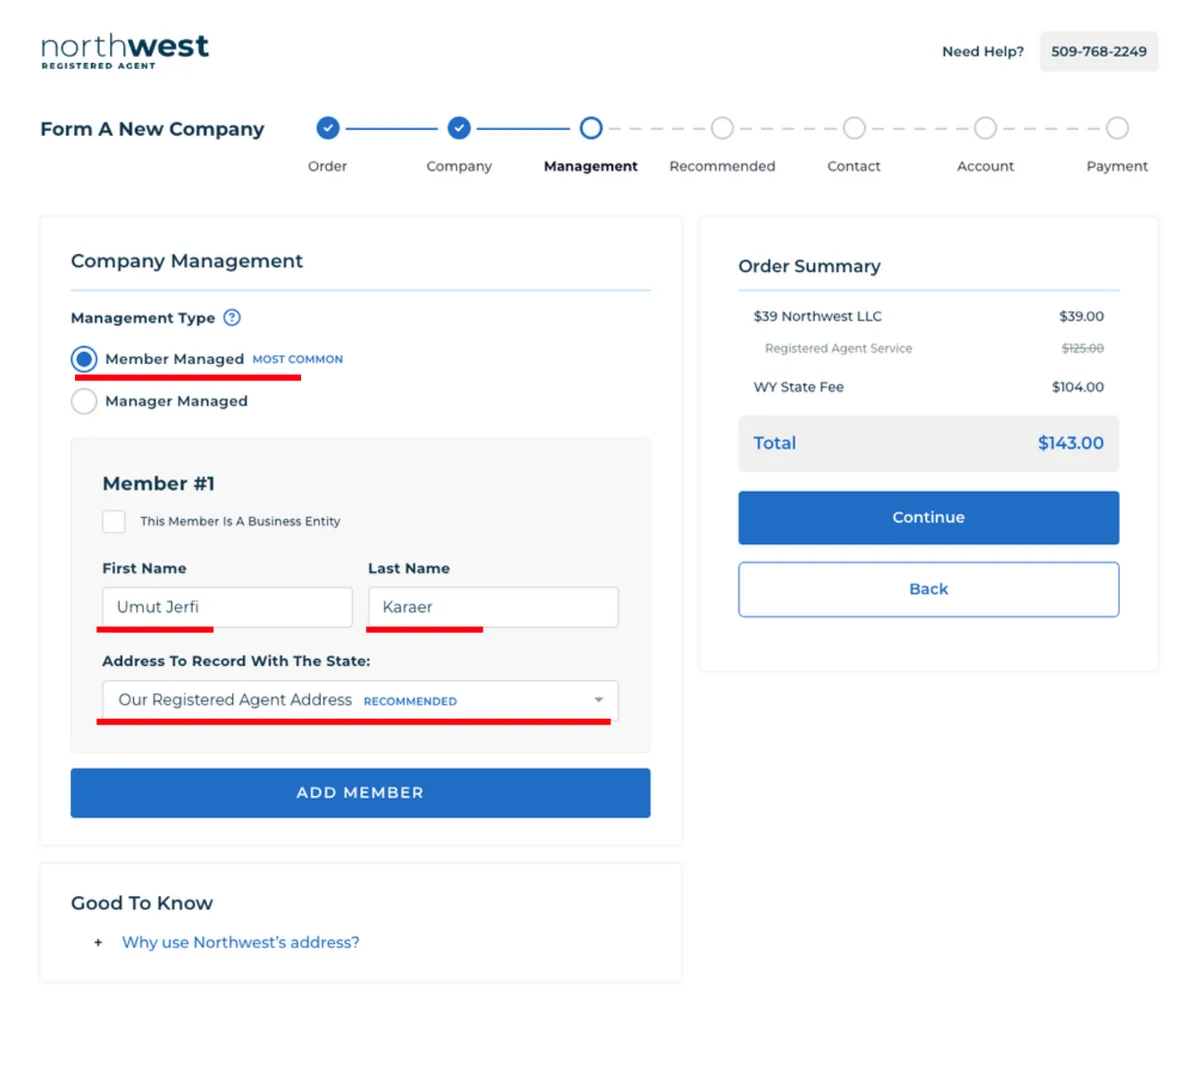1200x1081 pixels.
Task: Click the Company Management heading
Action: 186,261
